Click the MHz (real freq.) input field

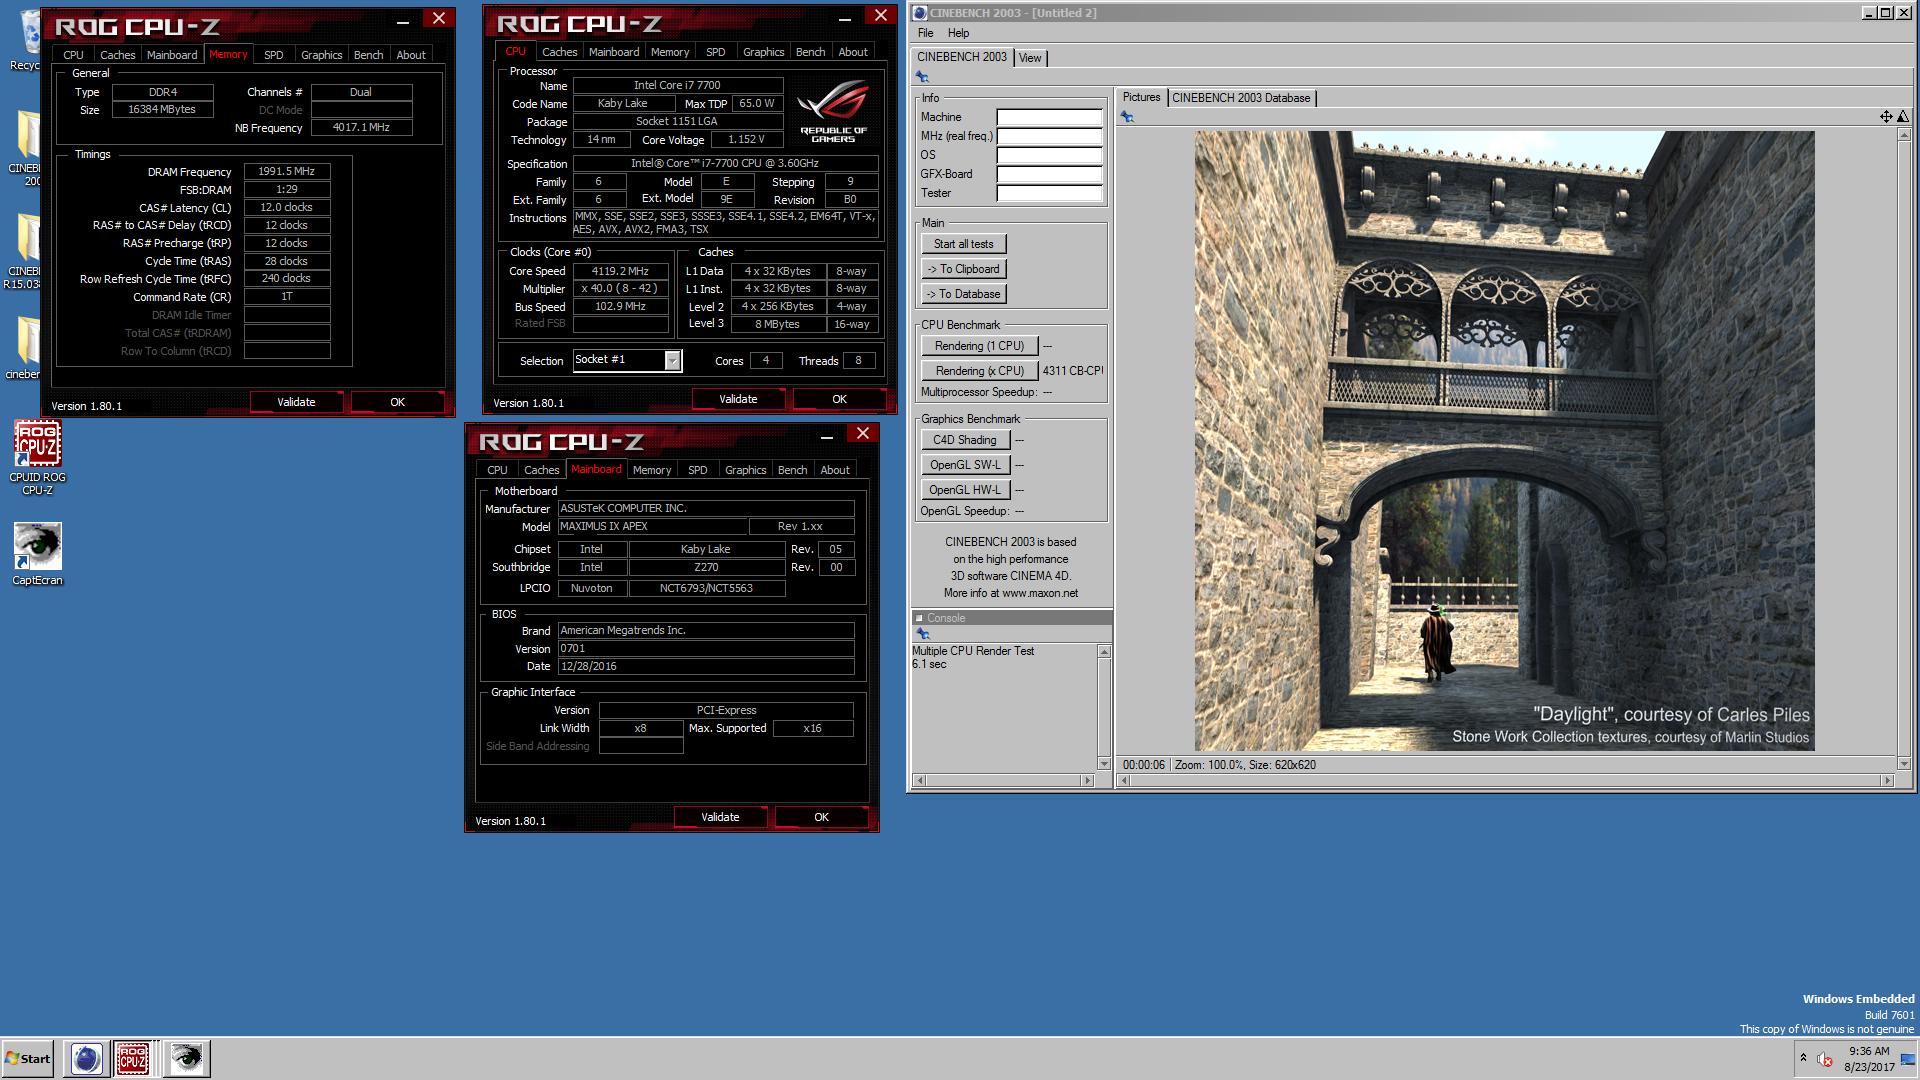[x=1049, y=136]
